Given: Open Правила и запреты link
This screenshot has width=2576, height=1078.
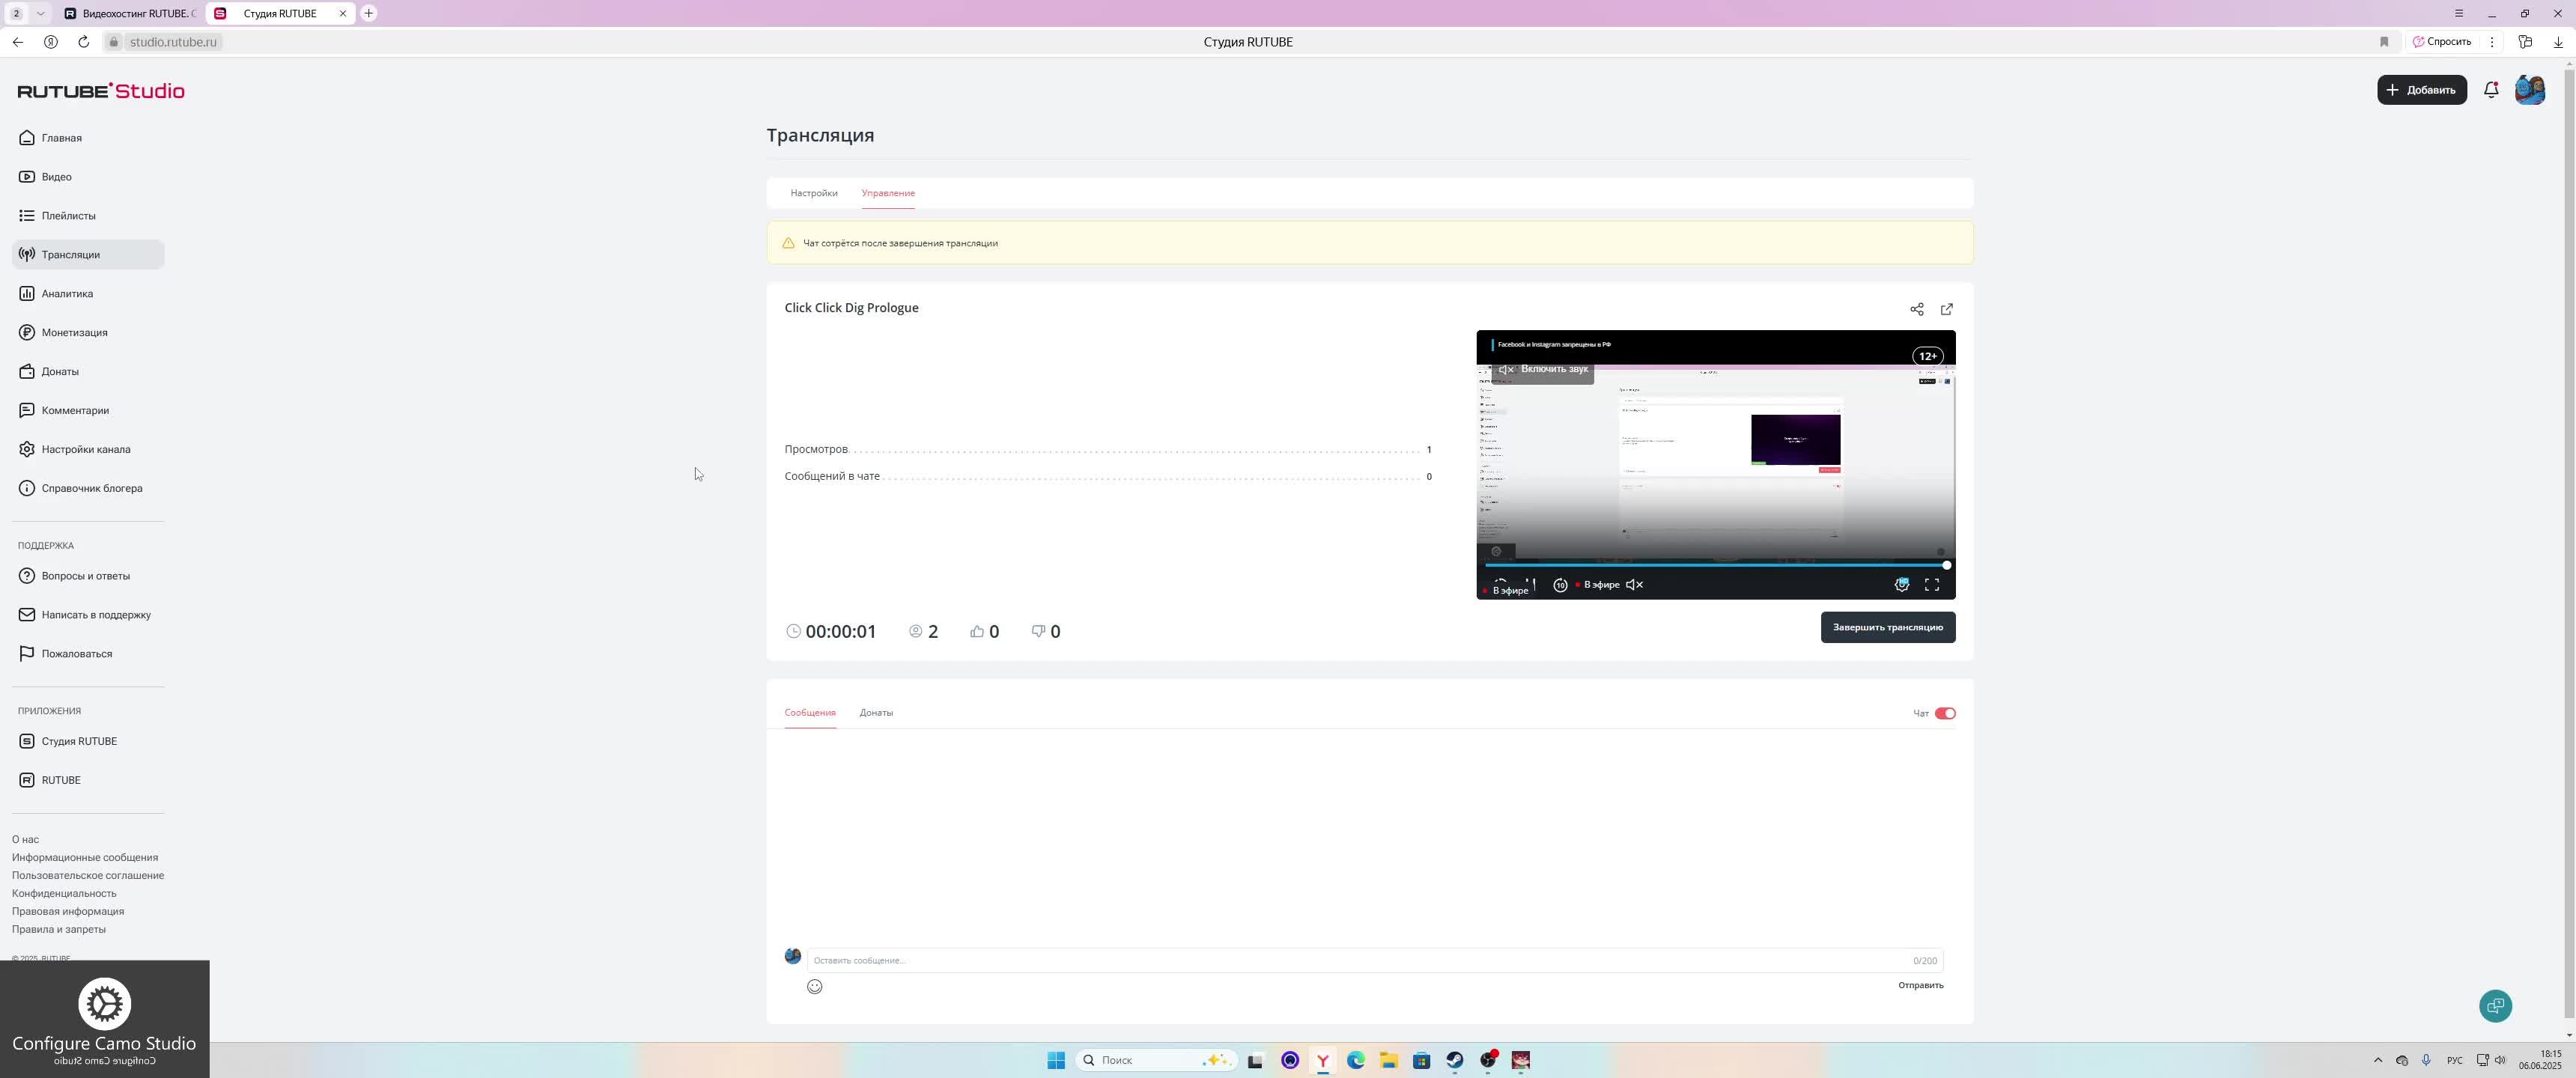Looking at the screenshot, I should click(59, 930).
